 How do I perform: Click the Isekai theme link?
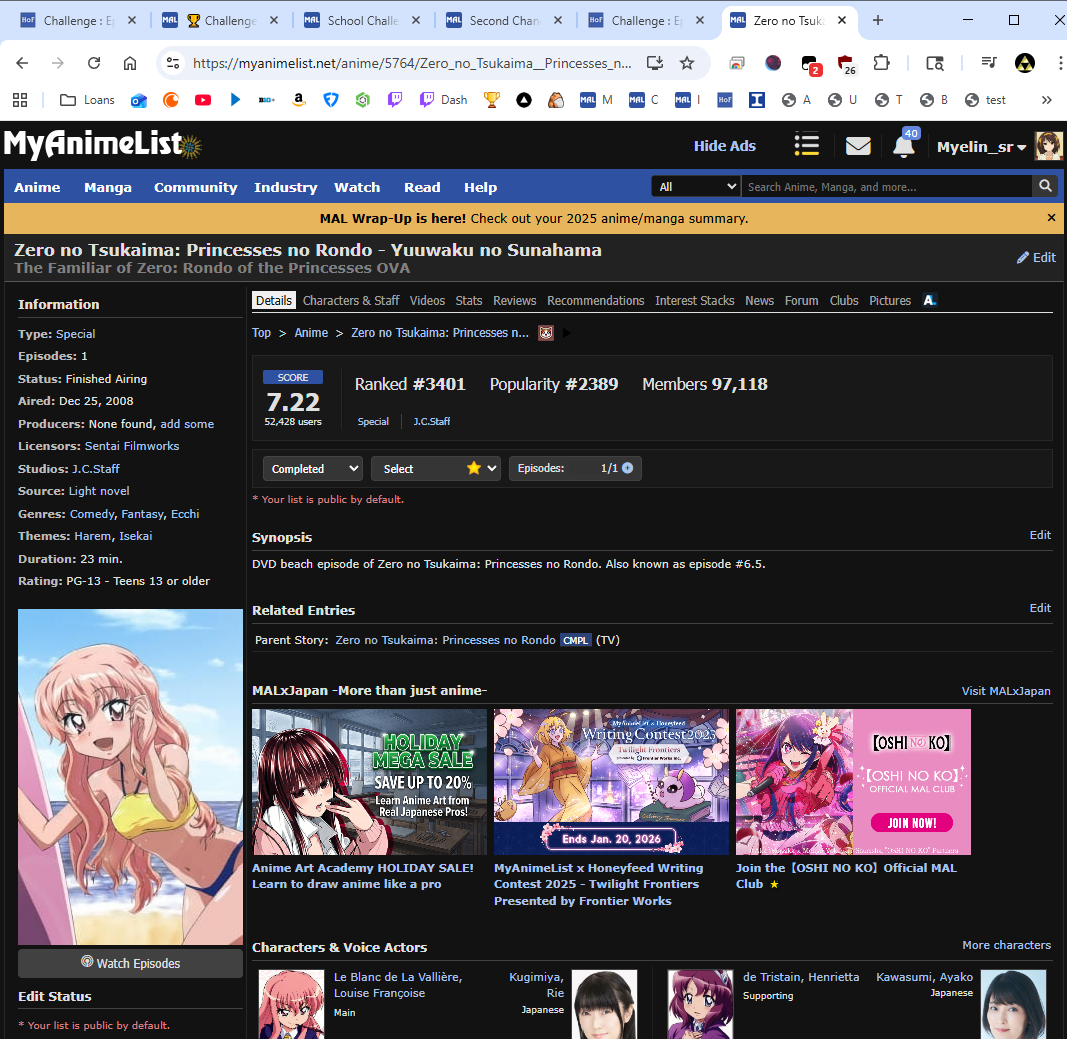click(136, 536)
